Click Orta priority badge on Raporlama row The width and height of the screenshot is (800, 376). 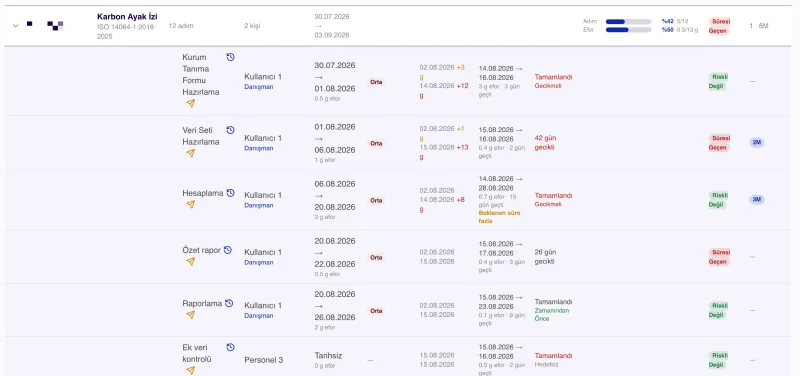pyautogui.click(x=376, y=311)
